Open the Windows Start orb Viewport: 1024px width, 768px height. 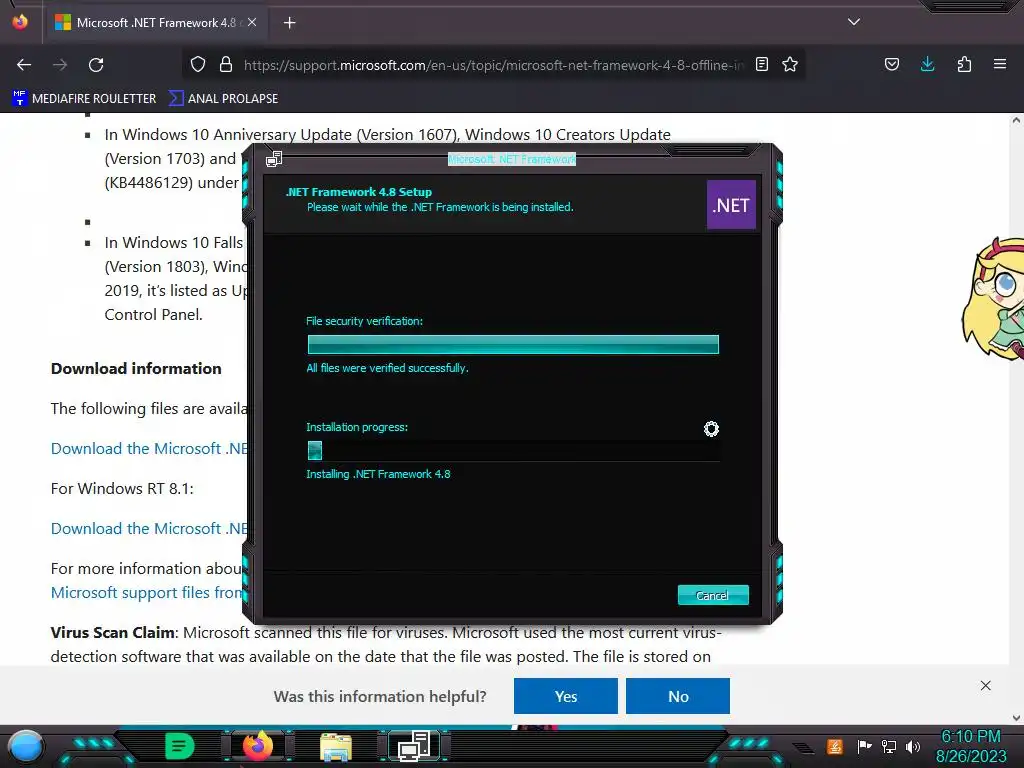click(26, 746)
